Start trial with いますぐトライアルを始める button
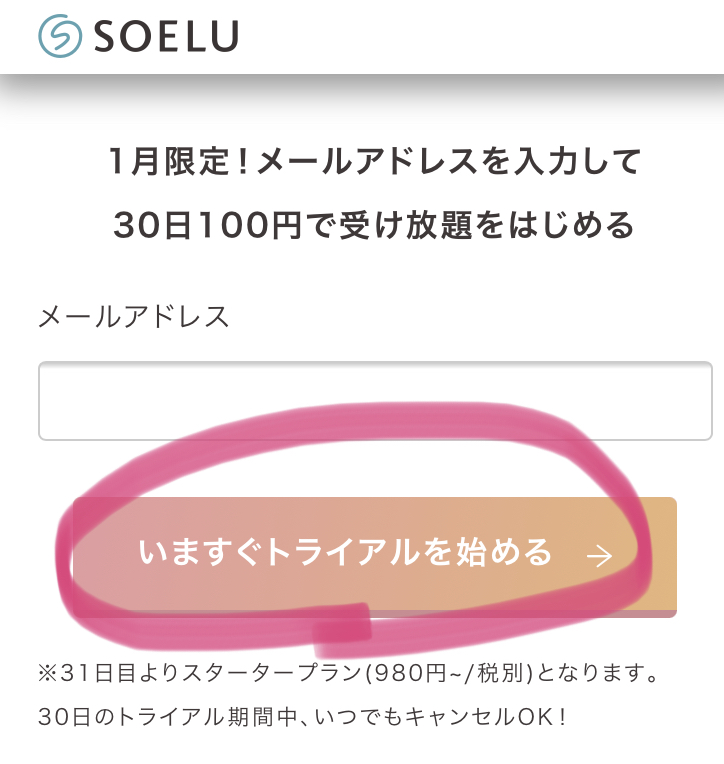Viewport: 724px width, 764px height. [375, 557]
